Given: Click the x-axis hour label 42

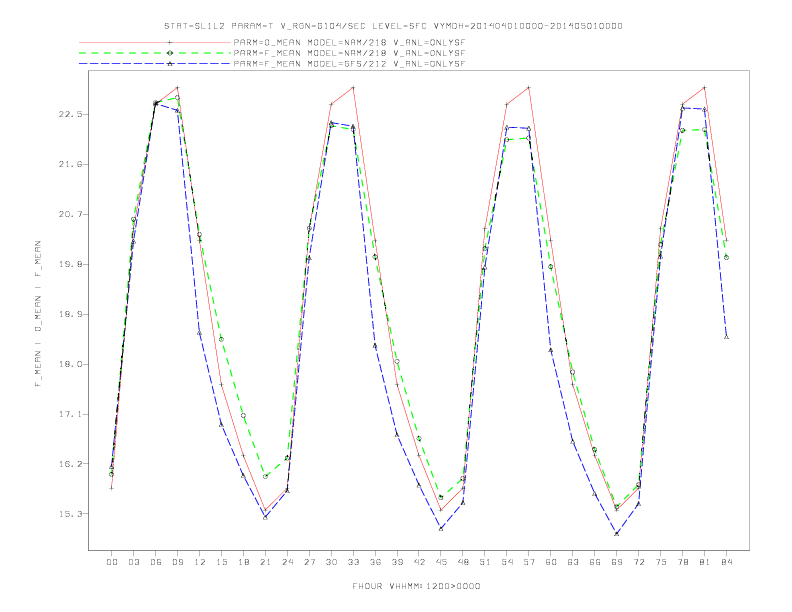Looking at the screenshot, I should [419, 562].
